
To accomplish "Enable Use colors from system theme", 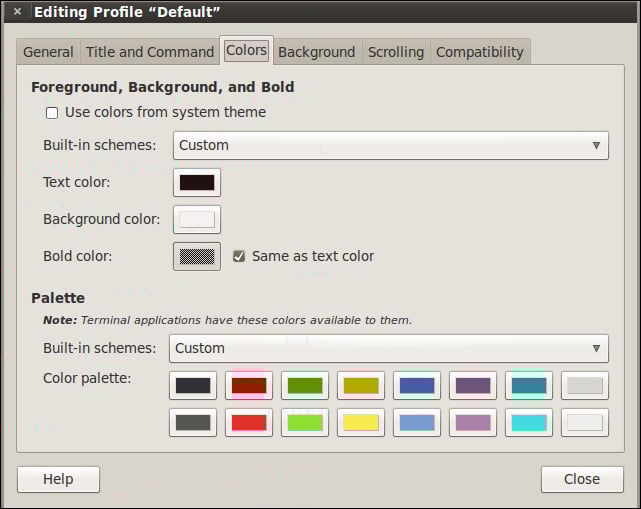I will click(x=52, y=112).
